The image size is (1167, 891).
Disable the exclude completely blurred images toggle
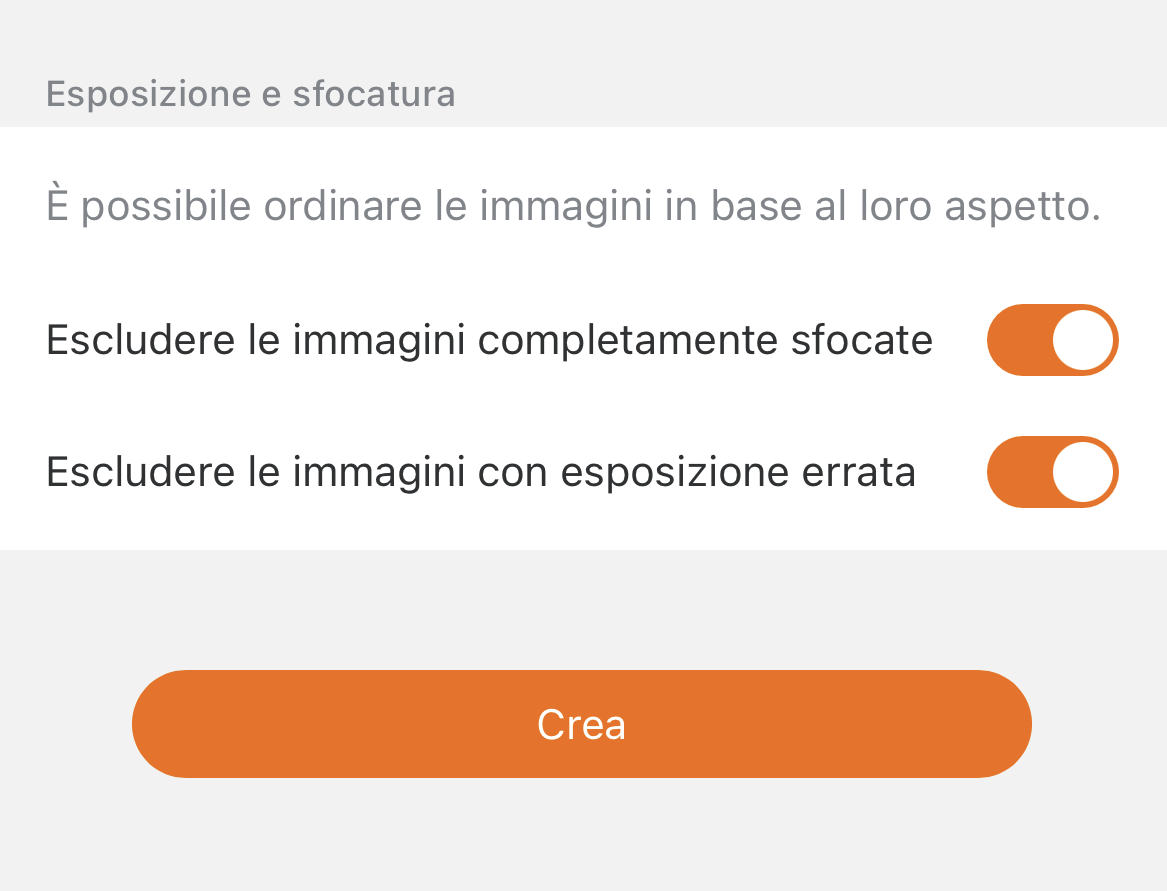1052,340
